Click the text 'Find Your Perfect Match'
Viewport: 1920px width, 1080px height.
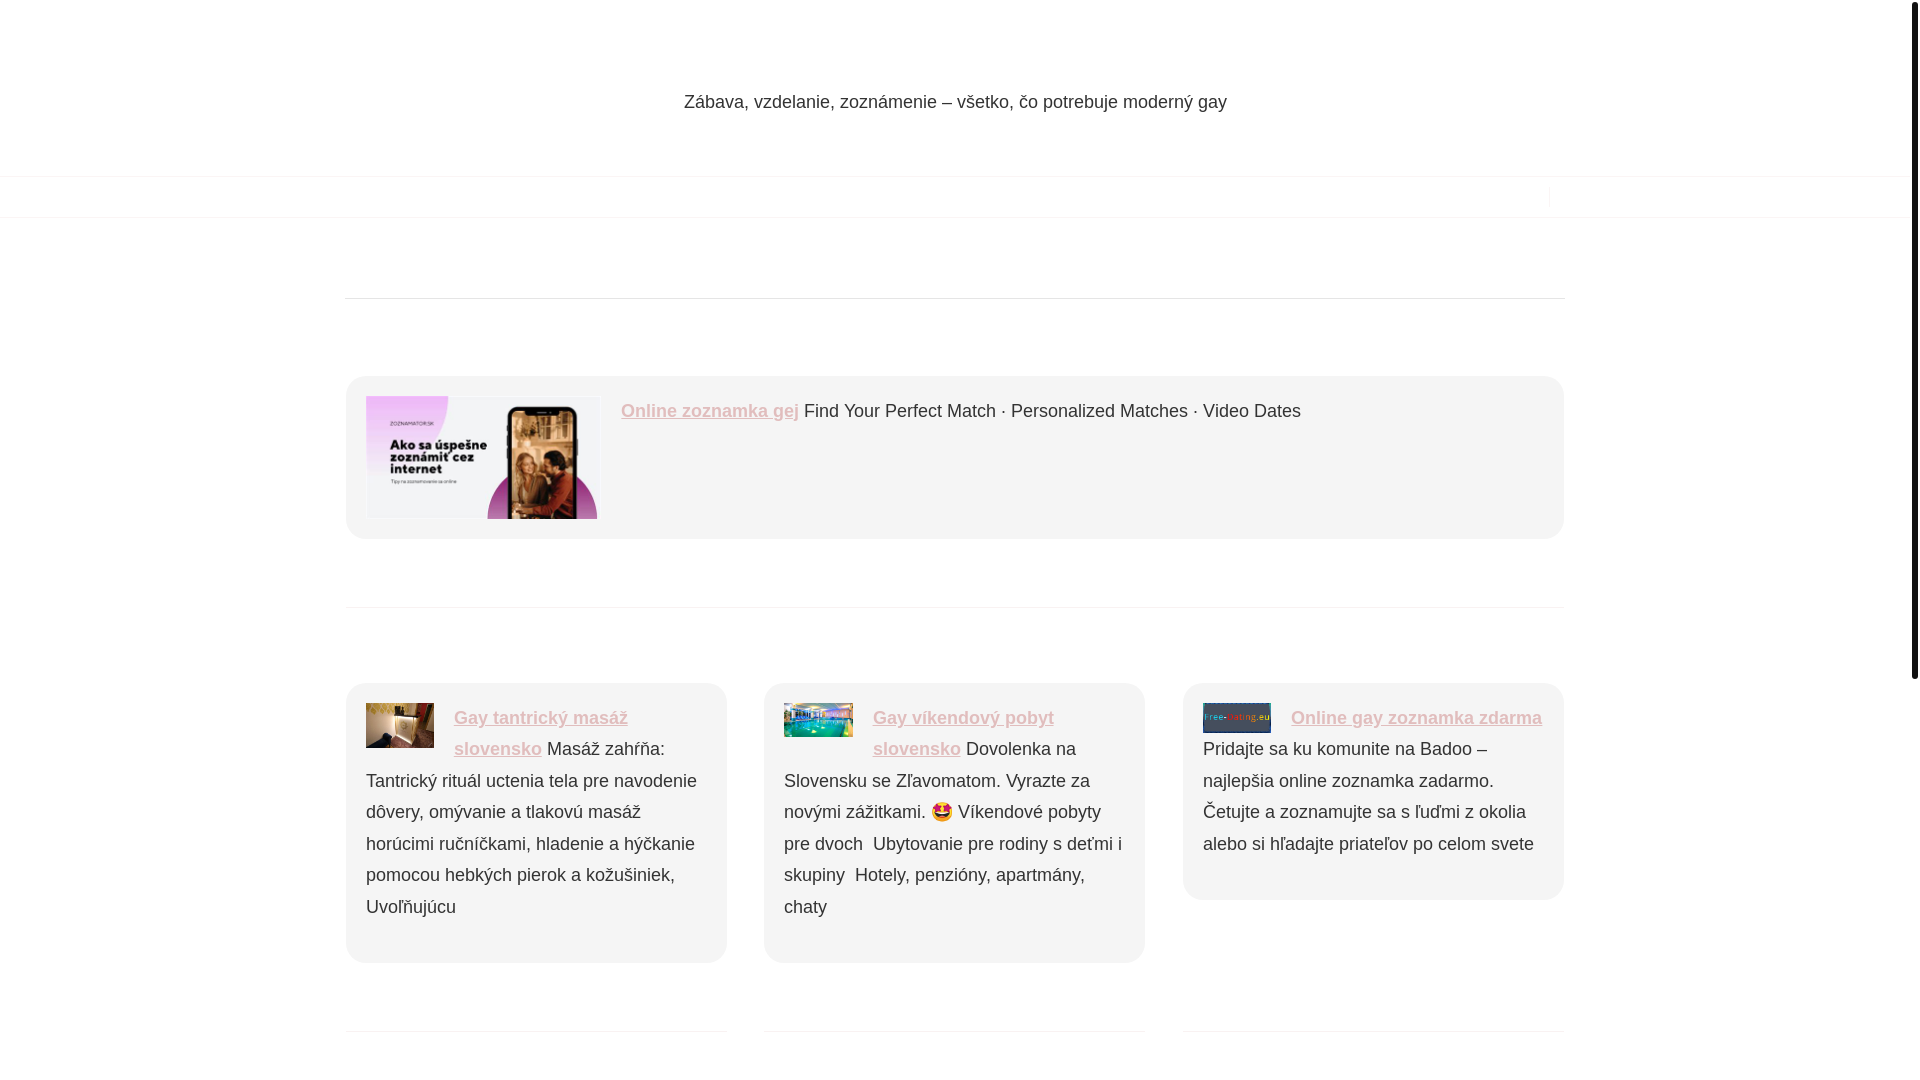pos(900,411)
